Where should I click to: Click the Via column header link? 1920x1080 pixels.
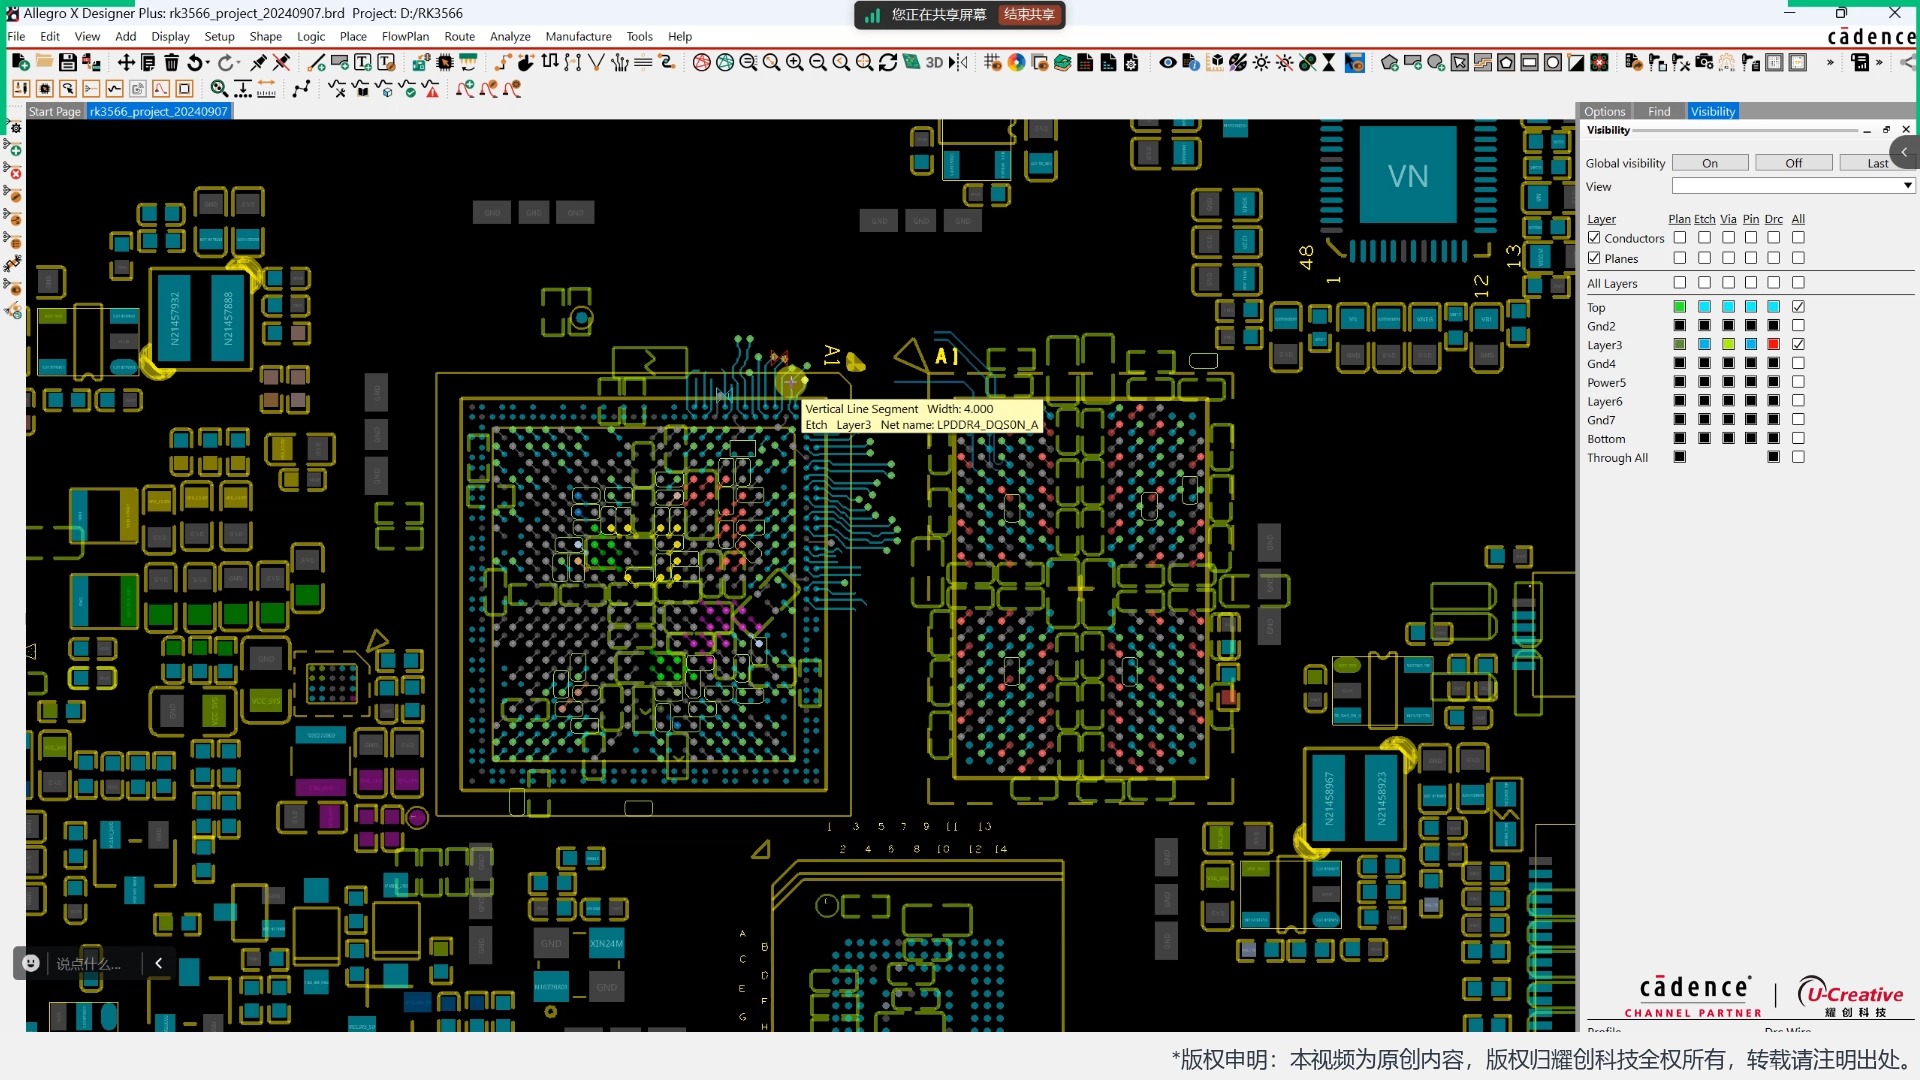[x=1728, y=219]
